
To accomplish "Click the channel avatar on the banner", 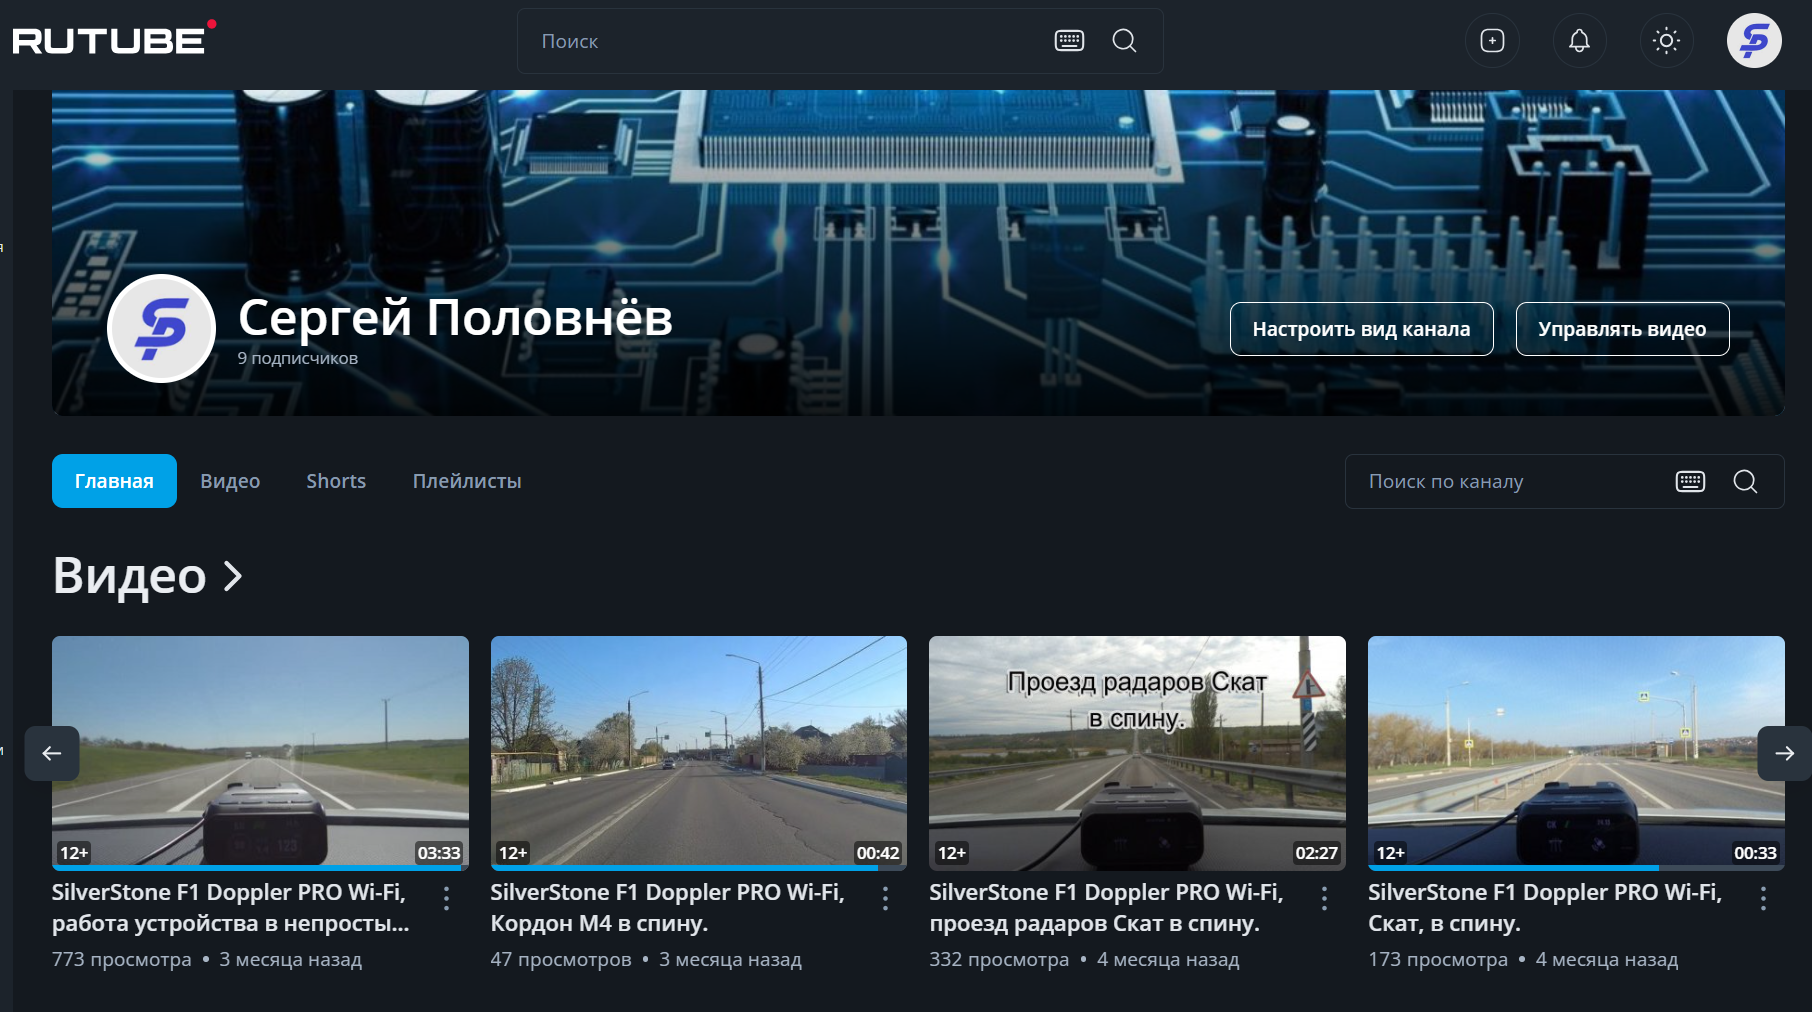I will [x=161, y=328].
